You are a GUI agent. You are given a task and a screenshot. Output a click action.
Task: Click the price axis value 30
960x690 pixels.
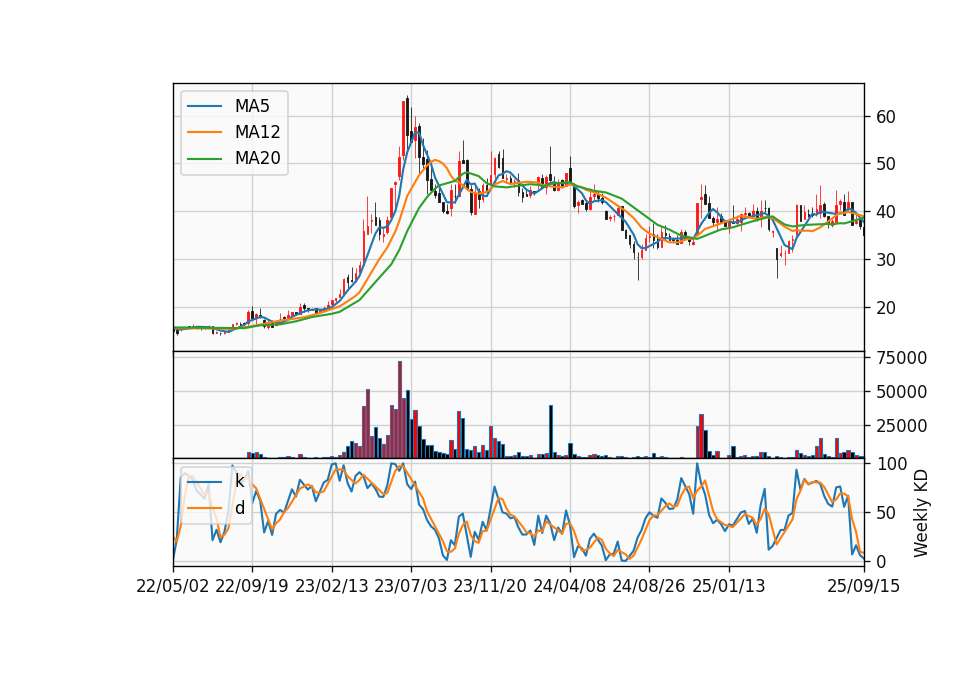pyautogui.click(x=886, y=260)
